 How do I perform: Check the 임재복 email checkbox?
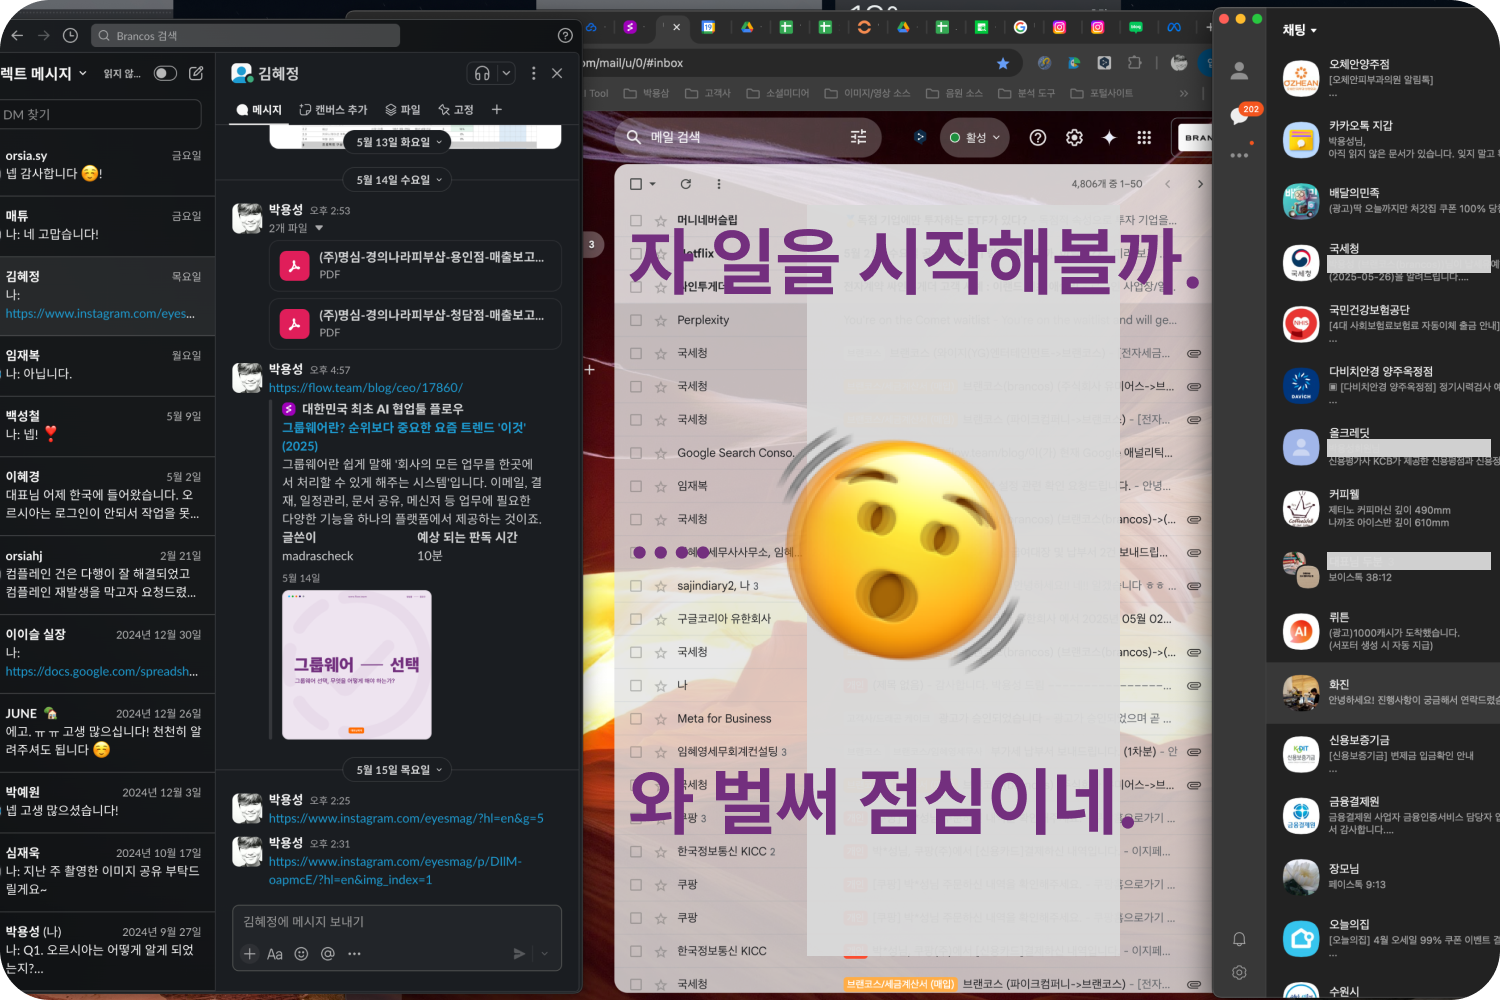pos(636,486)
